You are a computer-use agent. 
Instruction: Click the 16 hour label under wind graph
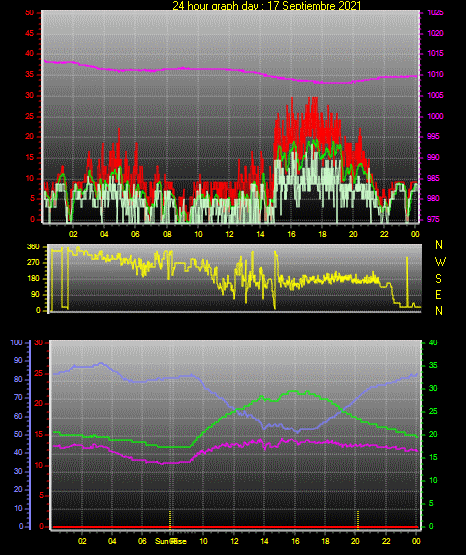coord(291,234)
